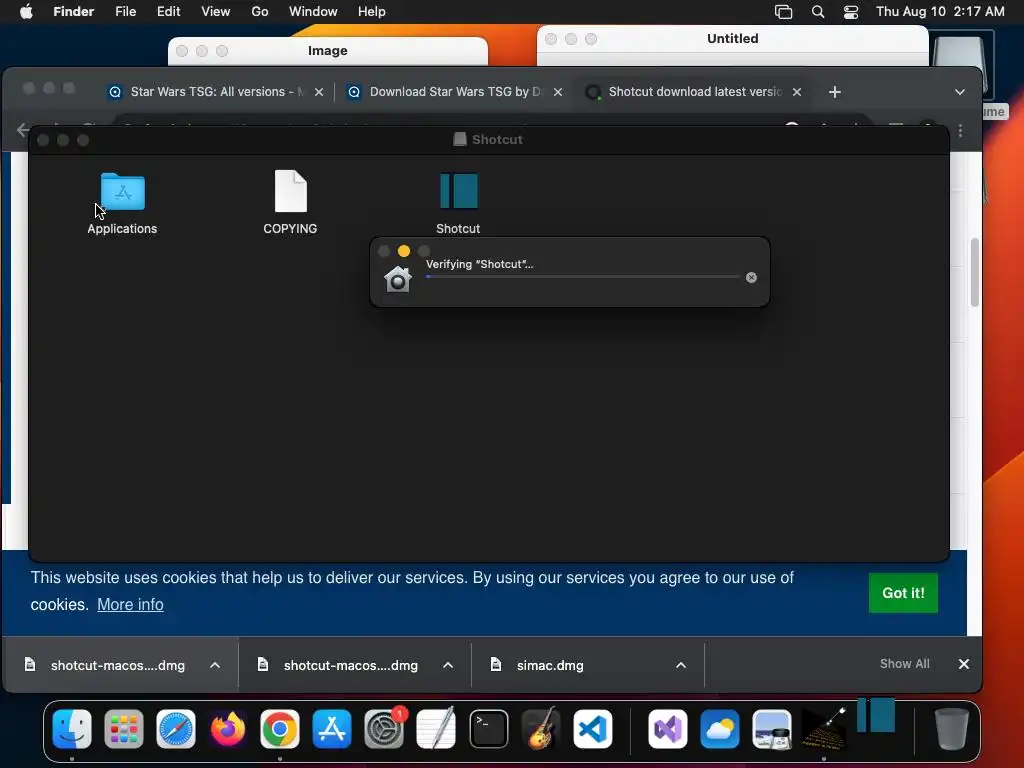
Task: Open Star Wars TSG app in Dock
Action: 824,728
